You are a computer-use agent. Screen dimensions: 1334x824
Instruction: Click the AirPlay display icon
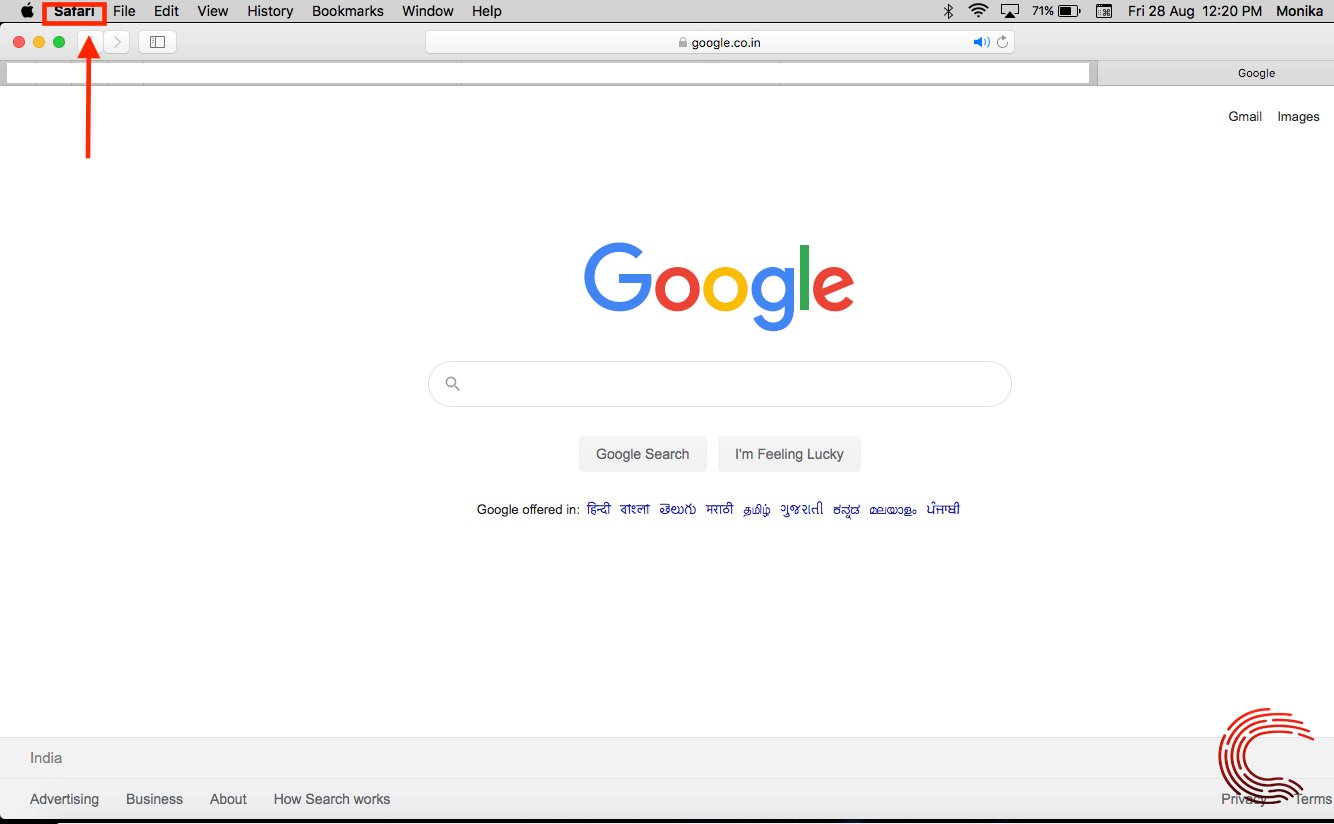[x=1010, y=11]
